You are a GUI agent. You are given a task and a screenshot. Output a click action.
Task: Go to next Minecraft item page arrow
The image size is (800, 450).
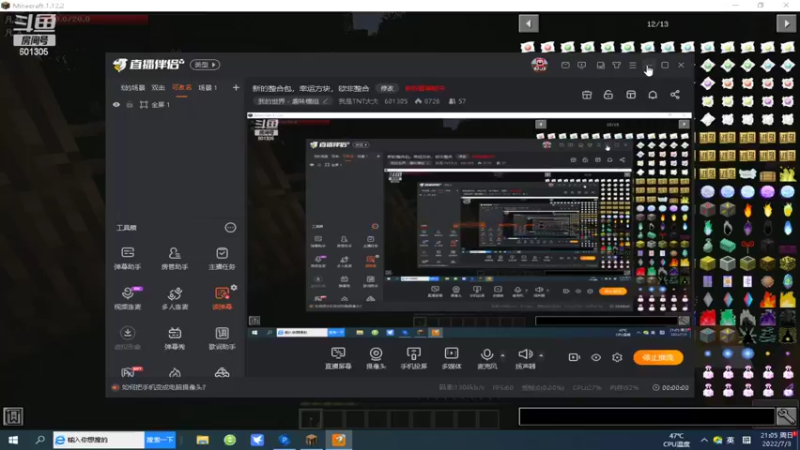pyautogui.click(x=786, y=23)
